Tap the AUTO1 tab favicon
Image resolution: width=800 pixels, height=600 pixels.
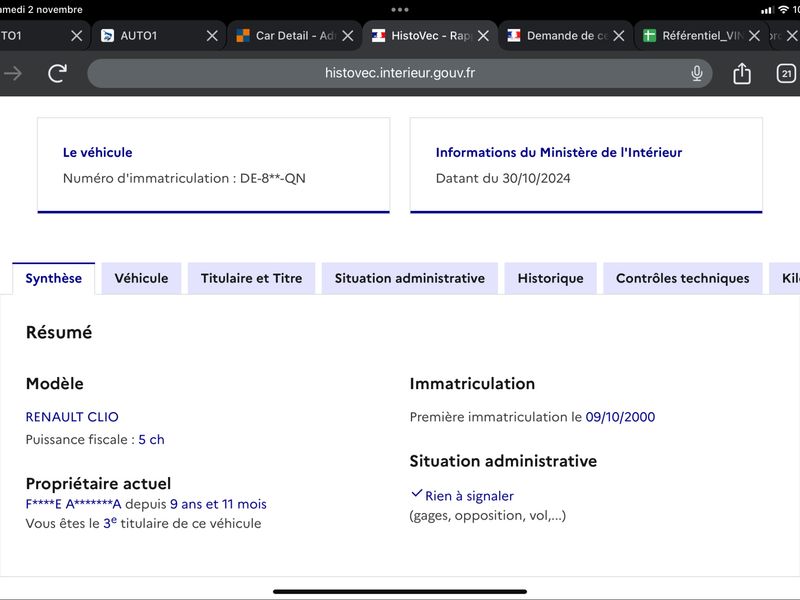click(x=107, y=36)
